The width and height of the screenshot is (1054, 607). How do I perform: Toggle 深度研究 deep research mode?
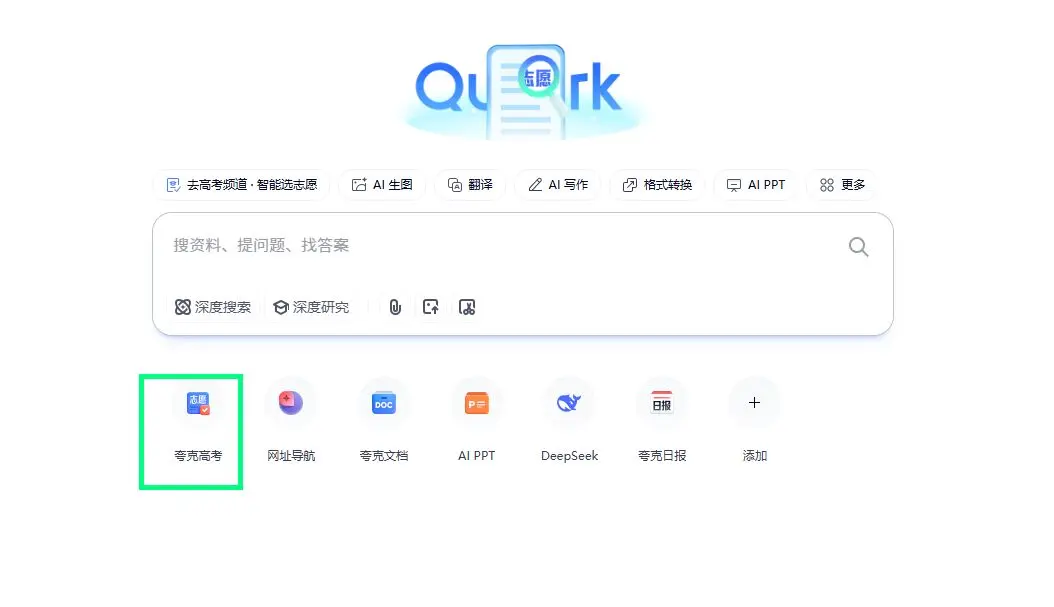point(311,307)
